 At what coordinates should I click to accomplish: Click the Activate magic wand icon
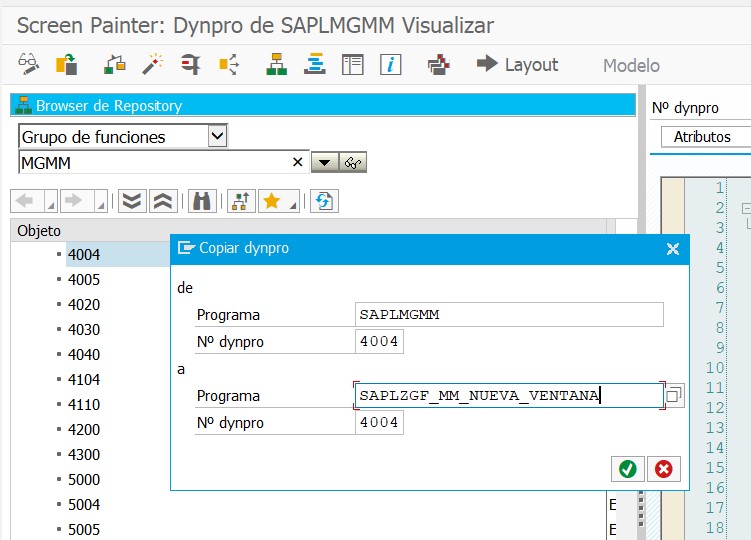pyautogui.click(x=152, y=64)
